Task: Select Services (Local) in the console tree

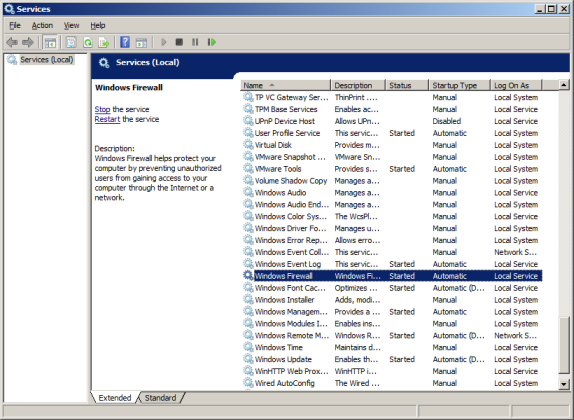Action: click(x=46, y=60)
